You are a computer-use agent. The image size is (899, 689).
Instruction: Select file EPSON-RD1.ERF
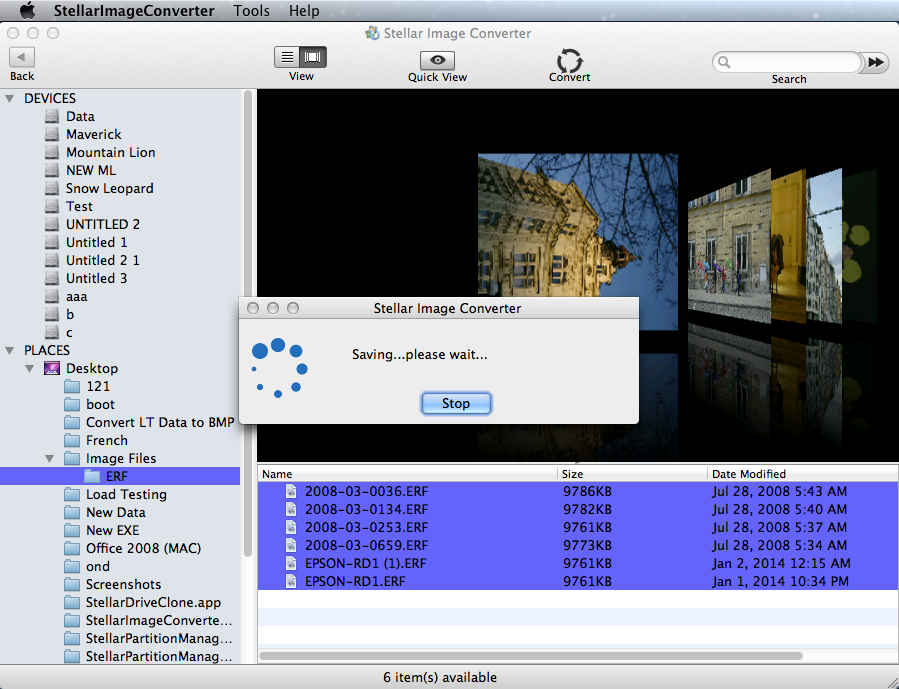click(x=578, y=581)
